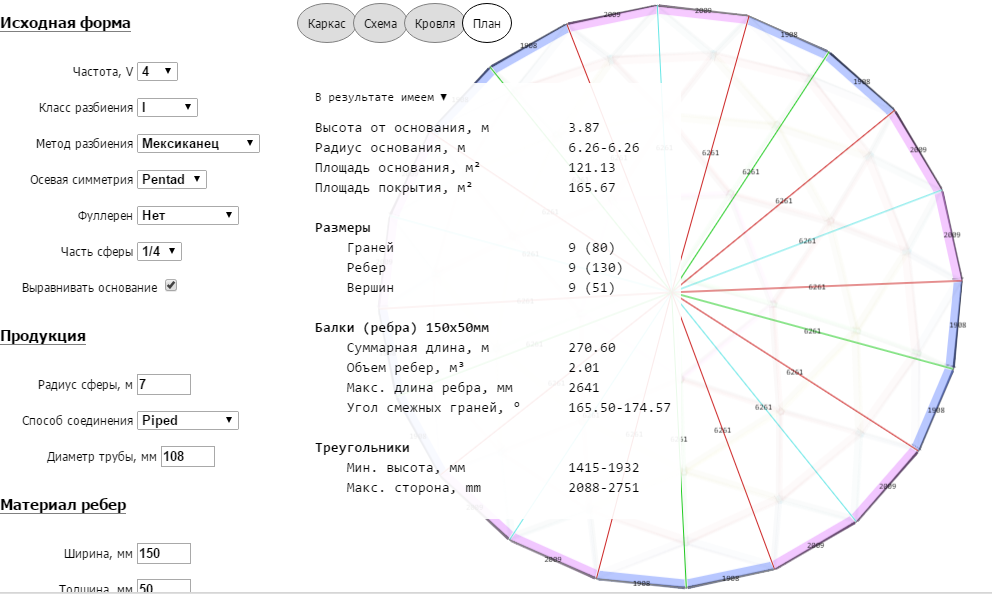Image resolution: width=992 pixels, height=594 pixels.
Task: Click the Вершин count 9 (51)
Action: 592,288
